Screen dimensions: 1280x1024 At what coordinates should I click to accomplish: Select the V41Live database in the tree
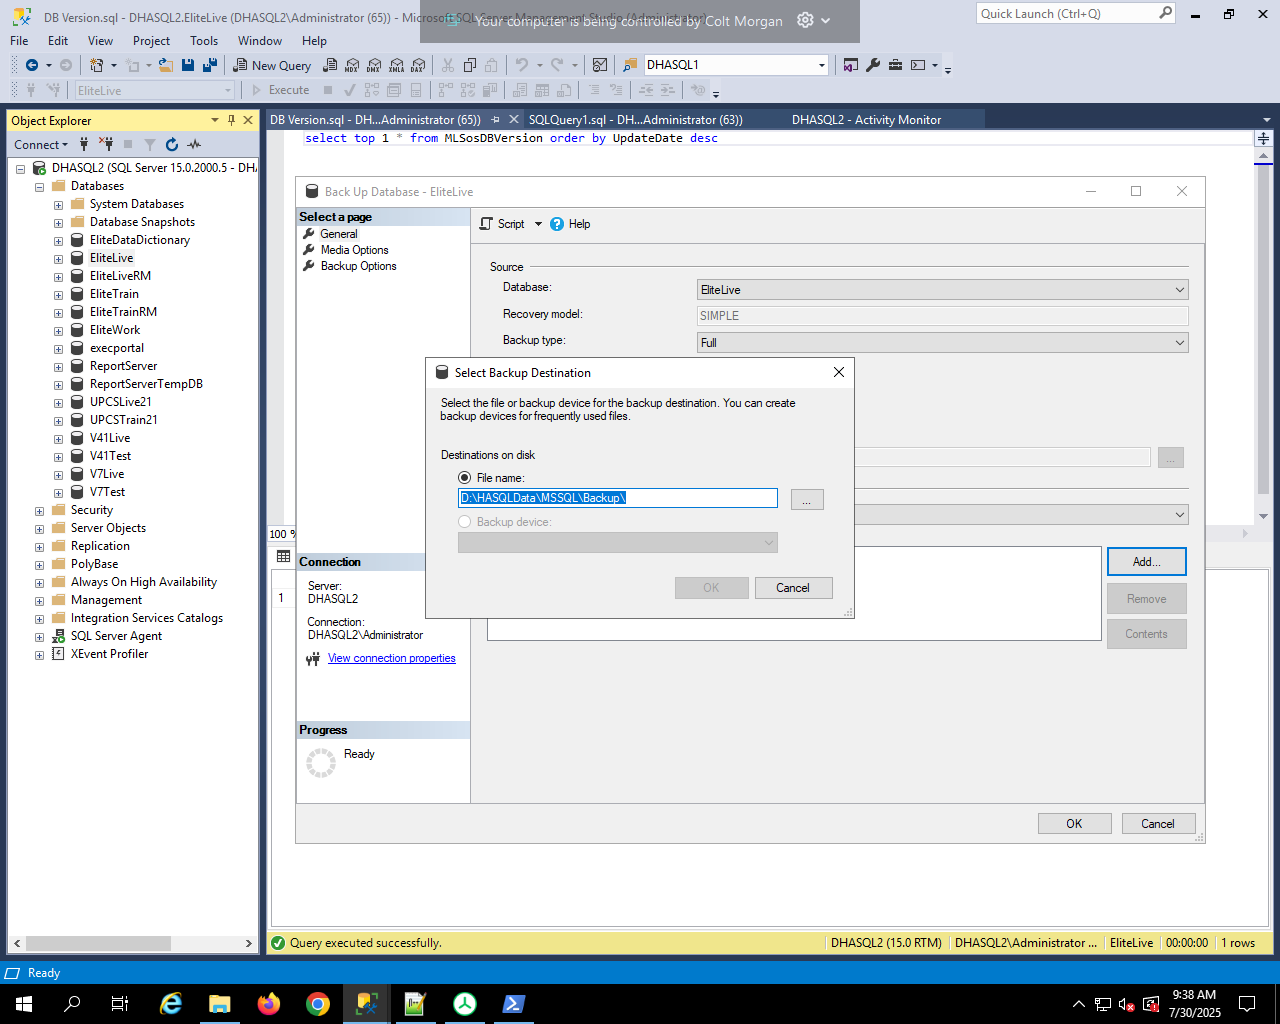pyautogui.click(x=110, y=438)
